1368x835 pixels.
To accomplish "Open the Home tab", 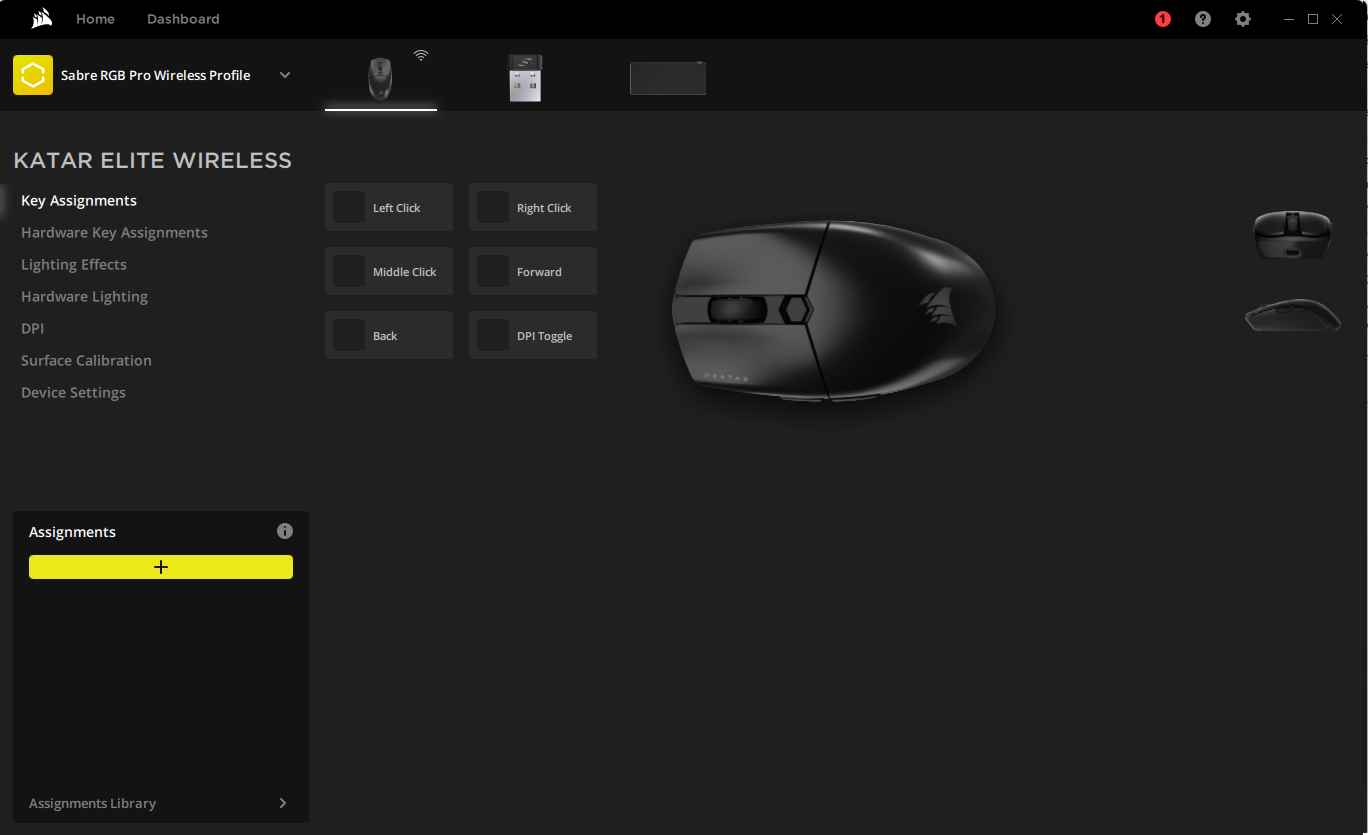I will pyautogui.click(x=95, y=19).
